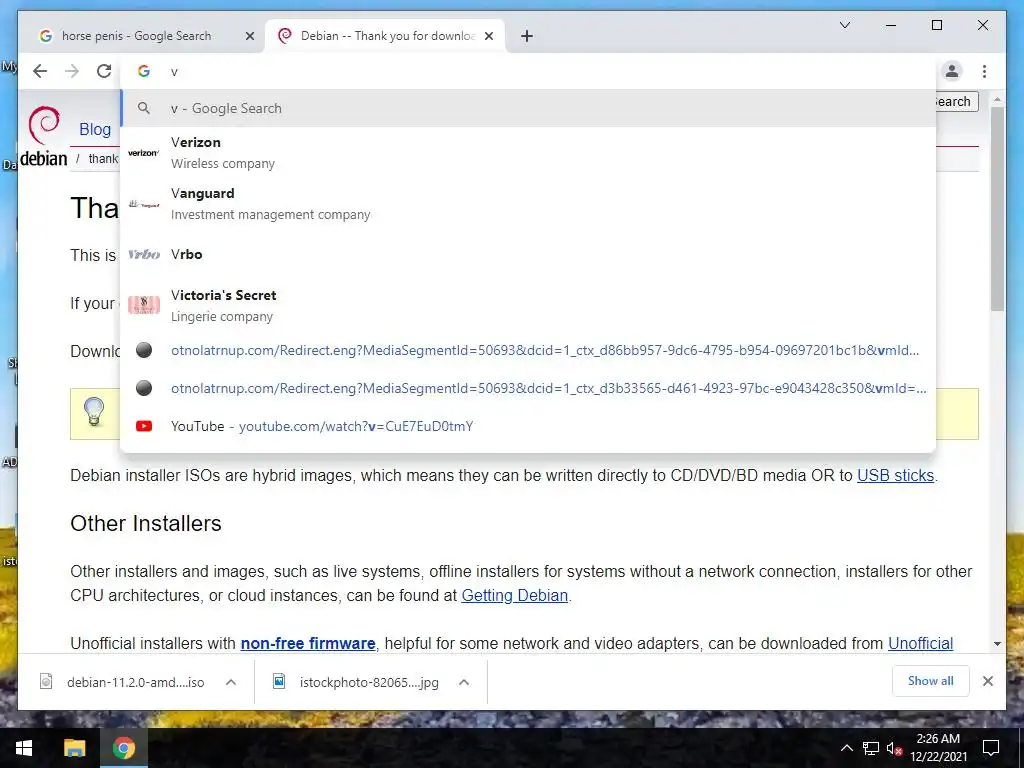
Task: Open the clock showing 2:26 AM
Action: (938, 748)
